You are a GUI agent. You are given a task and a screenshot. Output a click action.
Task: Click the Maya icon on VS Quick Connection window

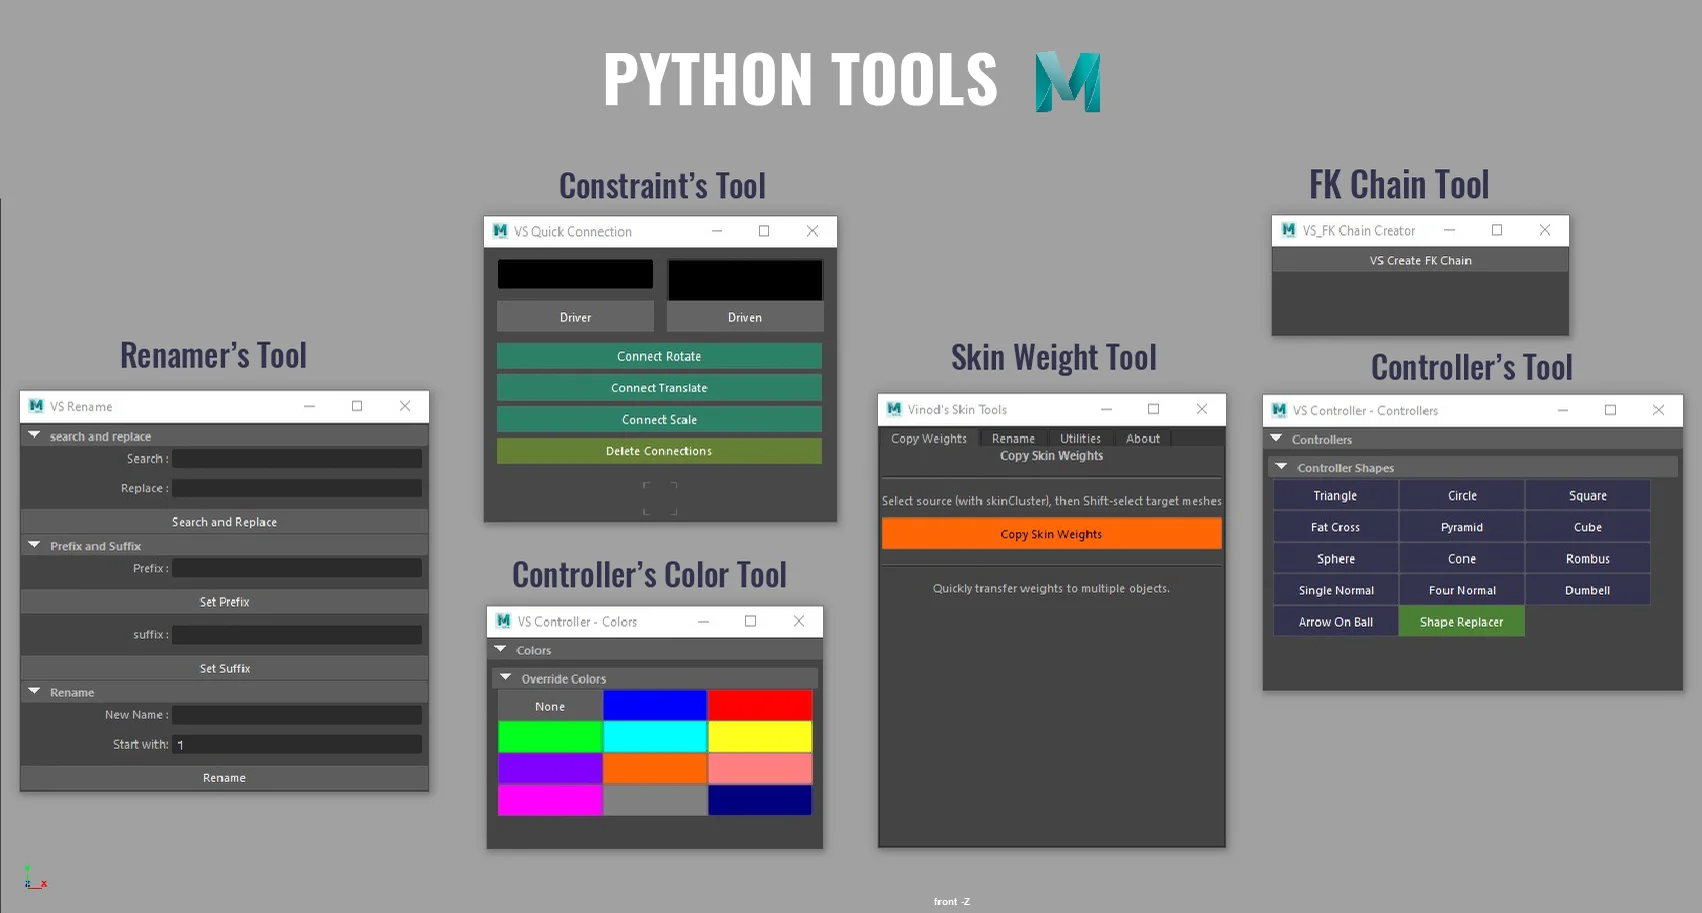click(x=500, y=231)
